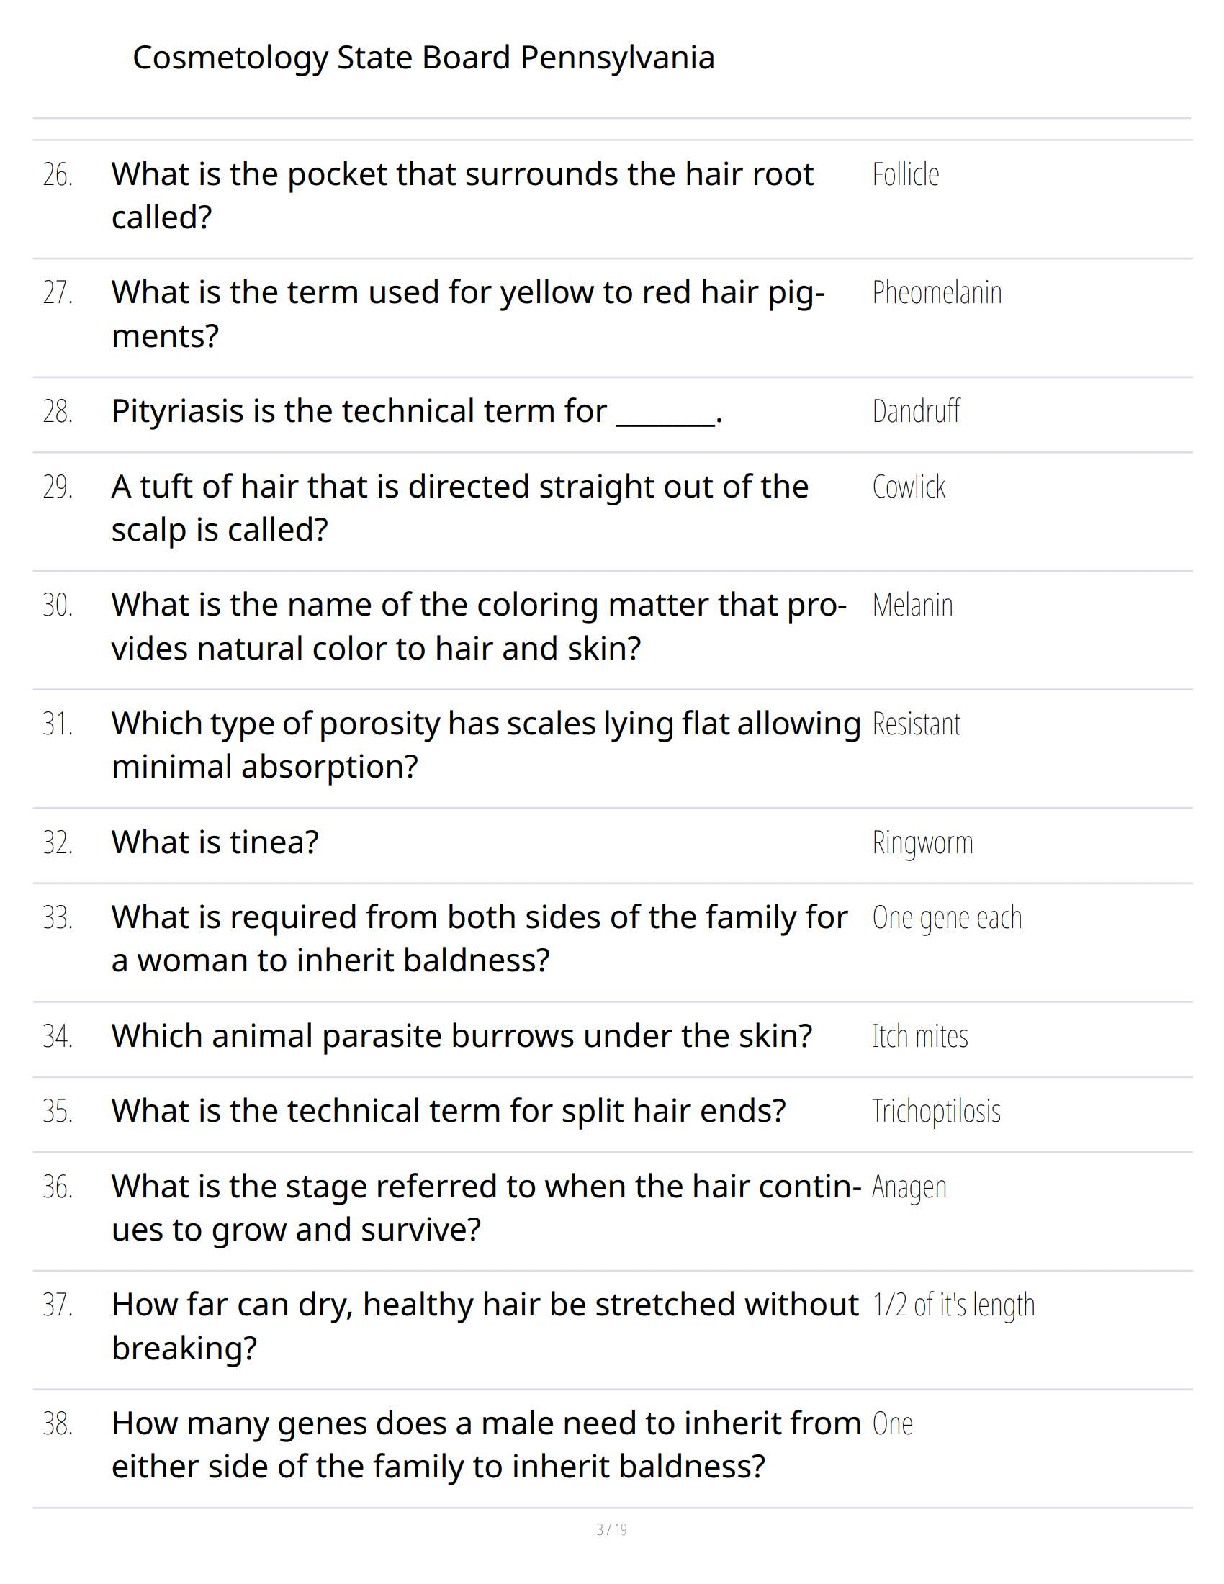Select the animal parasite burrows question

click(462, 1036)
